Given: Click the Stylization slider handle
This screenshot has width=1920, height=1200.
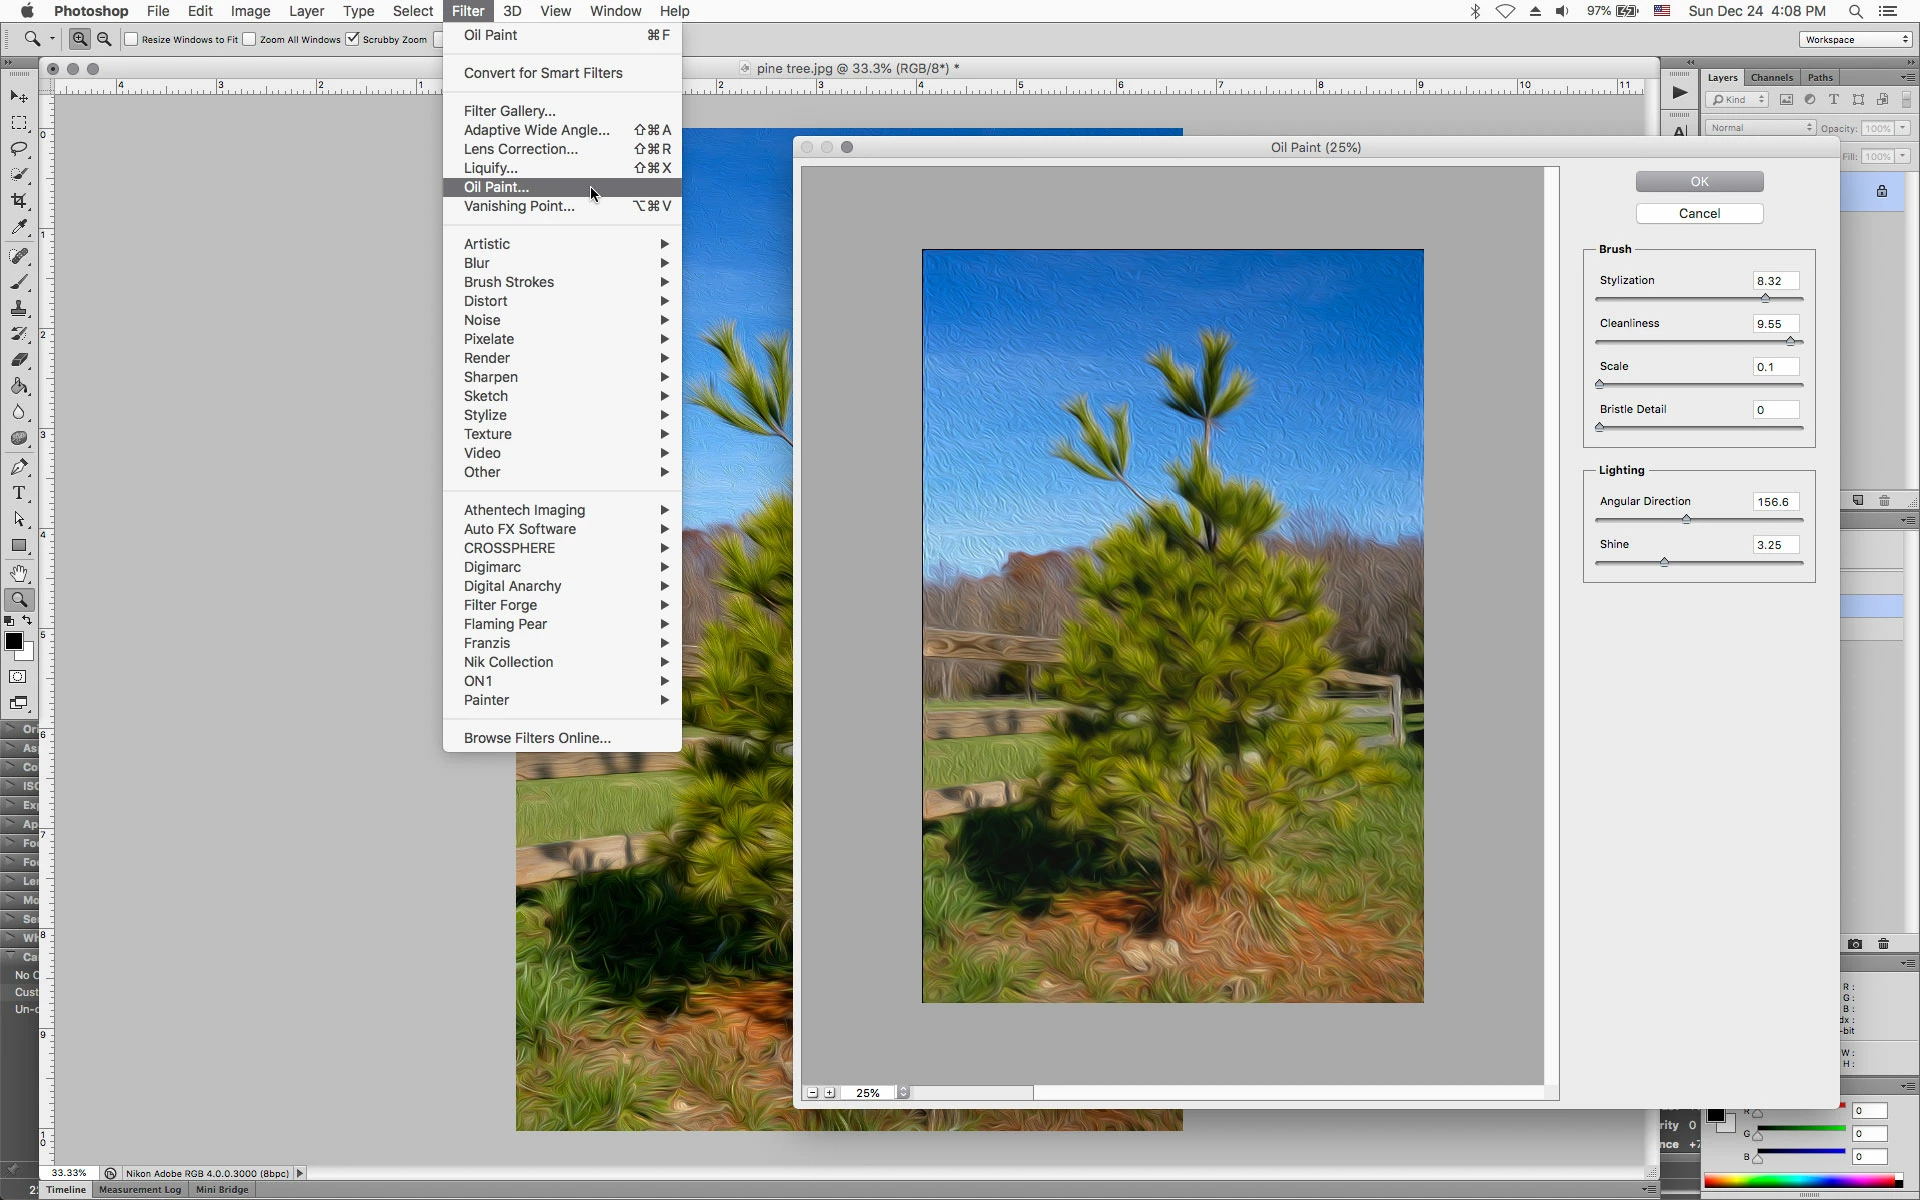Looking at the screenshot, I should click(1765, 298).
